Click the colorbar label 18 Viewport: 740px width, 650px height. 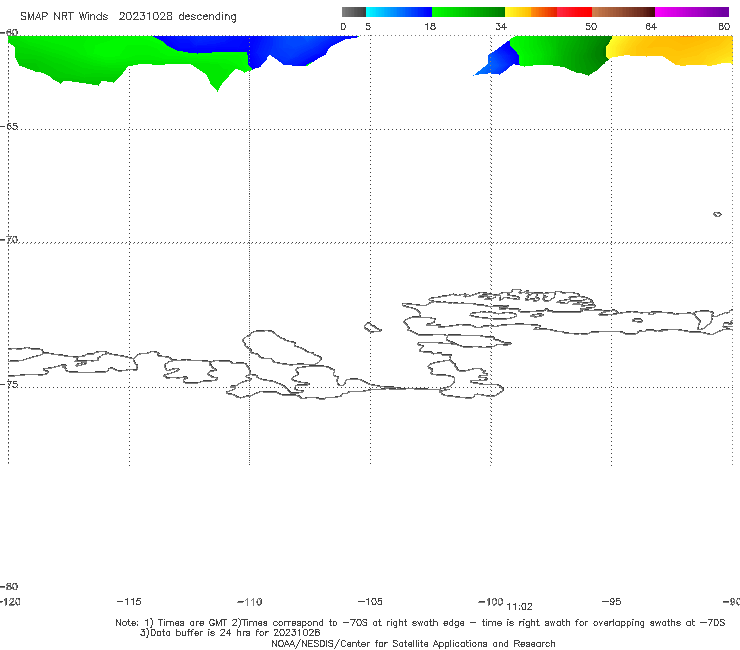click(x=430, y=27)
